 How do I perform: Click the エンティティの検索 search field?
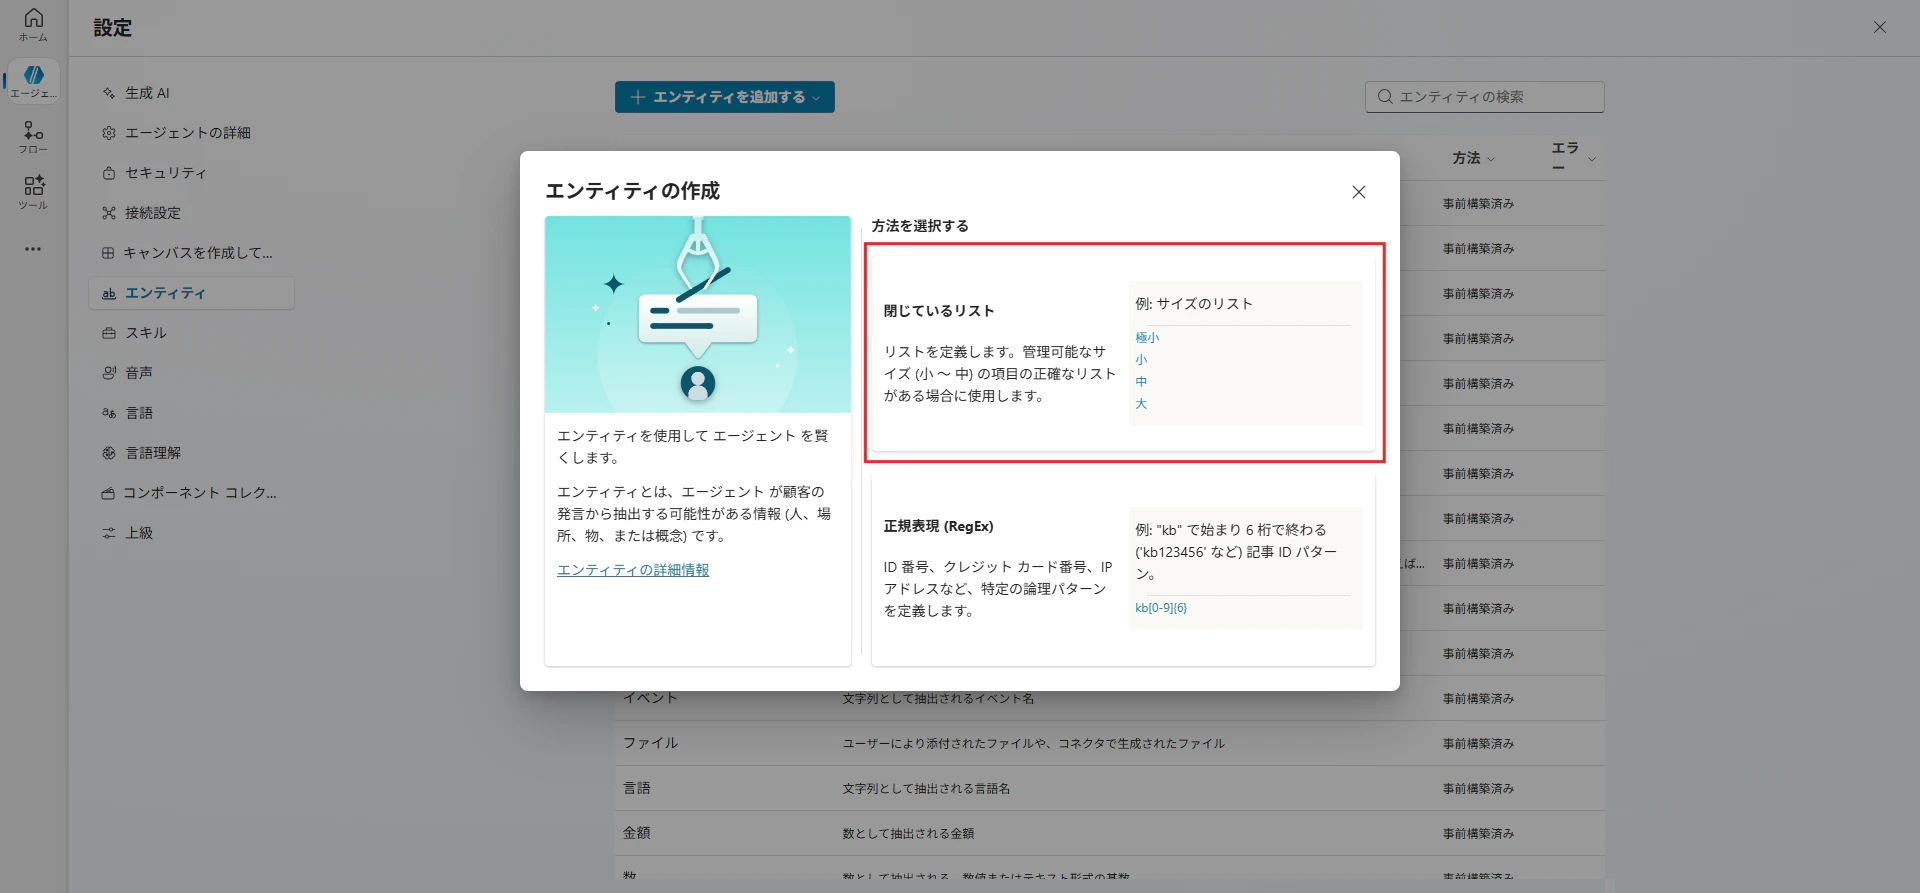(1485, 97)
